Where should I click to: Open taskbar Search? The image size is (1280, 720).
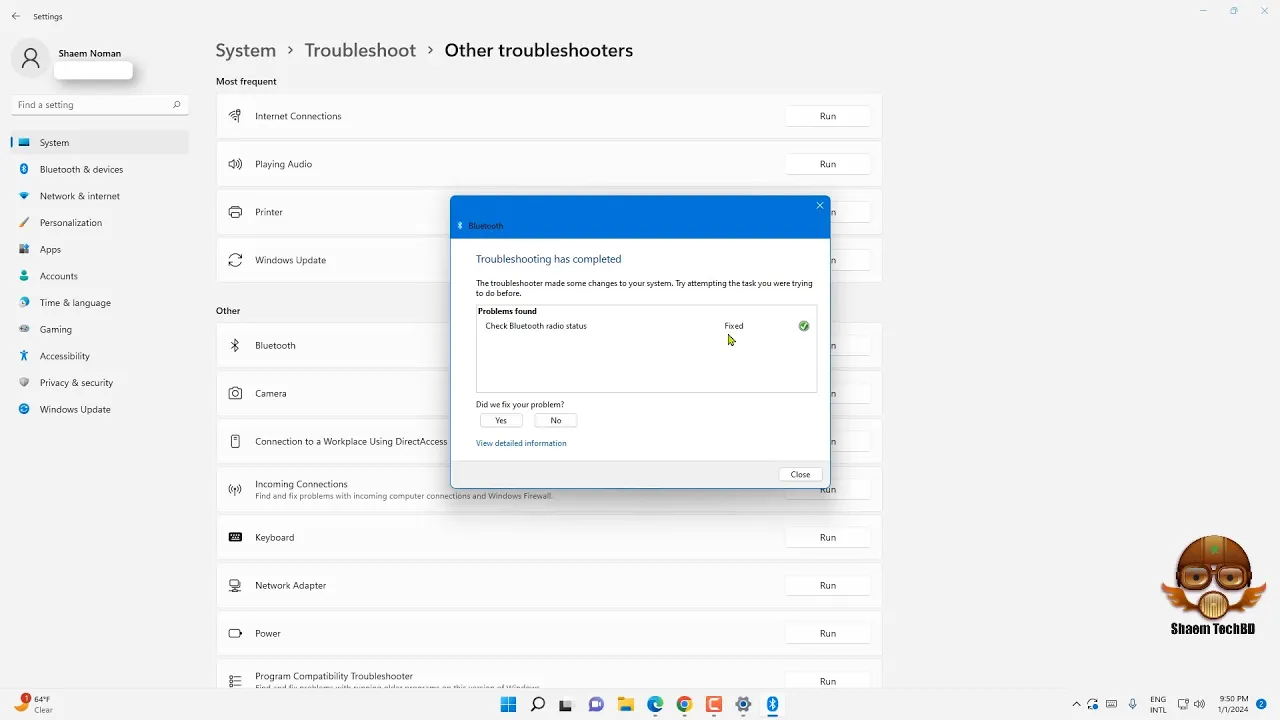(537, 704)
